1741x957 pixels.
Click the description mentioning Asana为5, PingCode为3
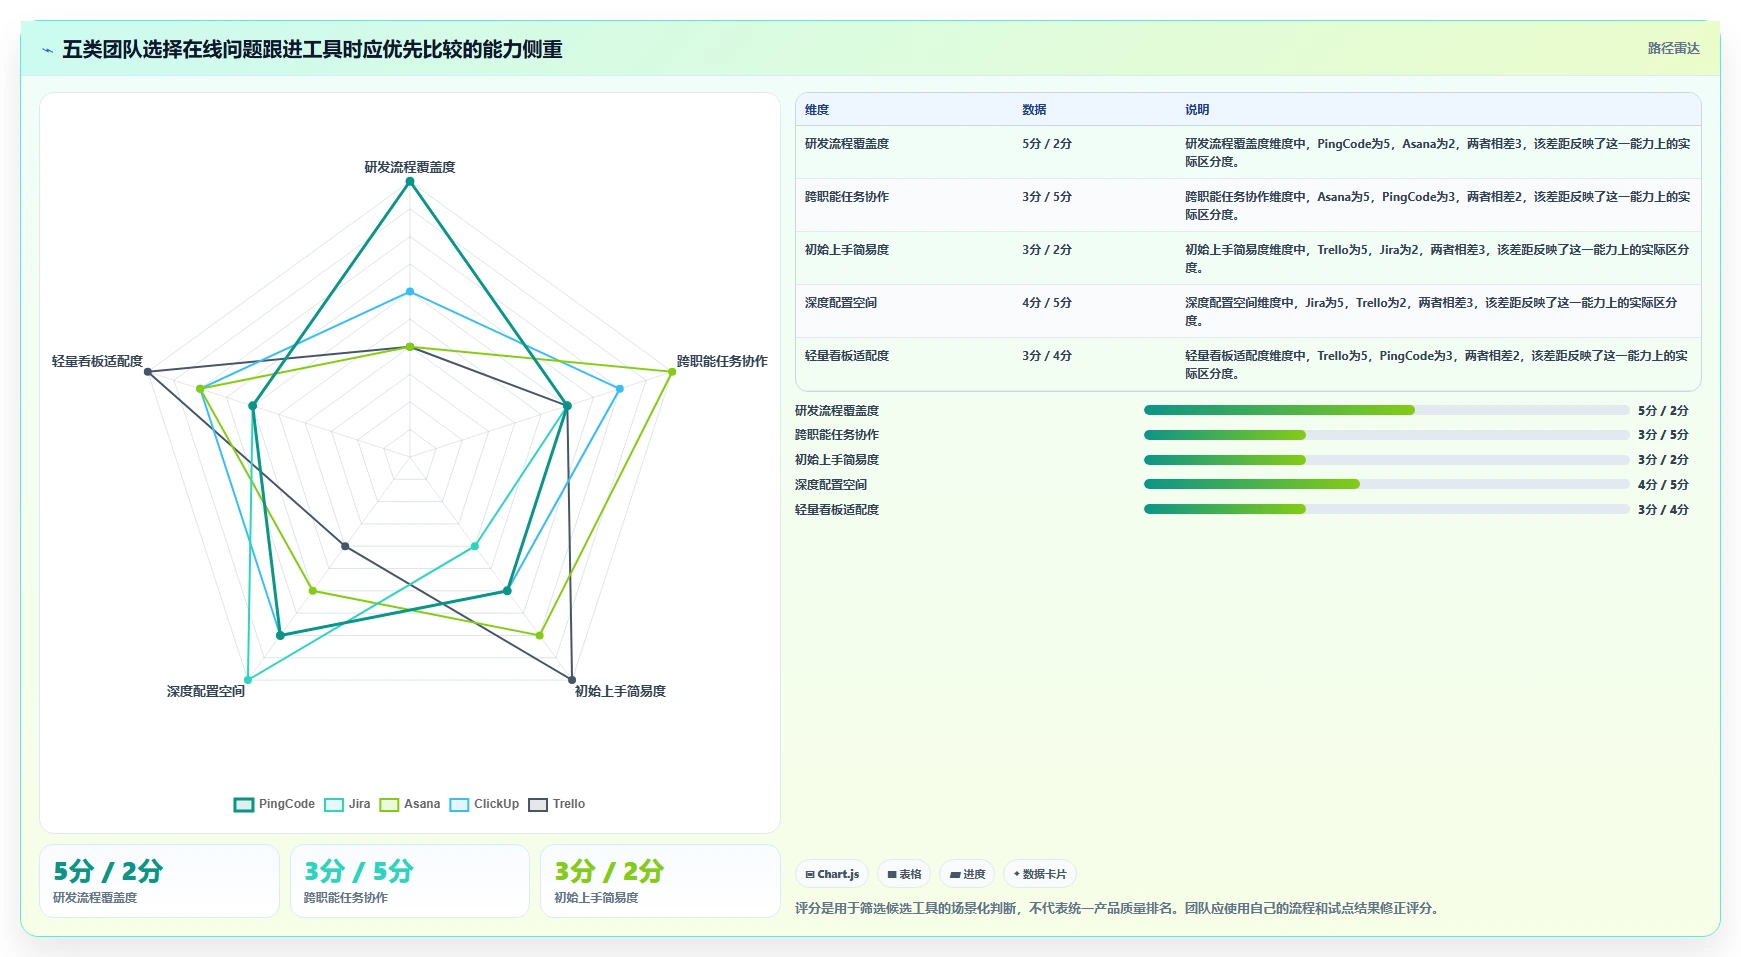click(x=1438, y=206)
